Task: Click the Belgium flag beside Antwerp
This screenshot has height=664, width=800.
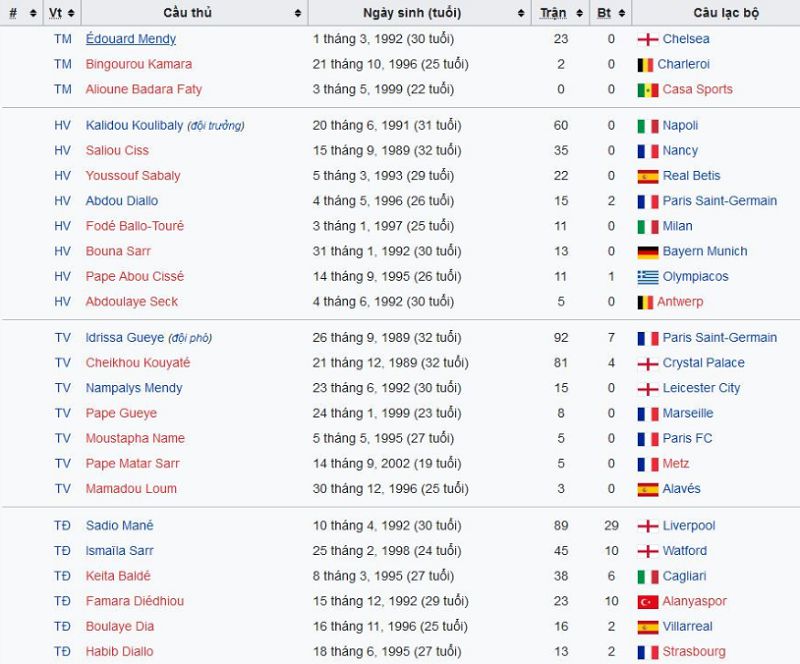Action: click(x=645, y=302)
